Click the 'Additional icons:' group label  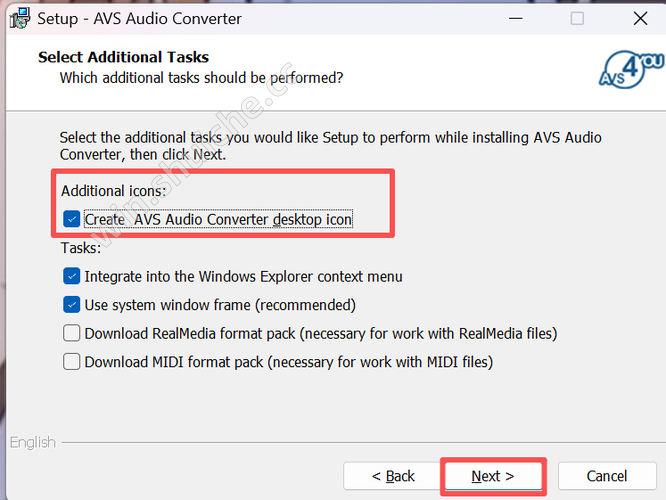pyautogui.click(x=113, y=190)
